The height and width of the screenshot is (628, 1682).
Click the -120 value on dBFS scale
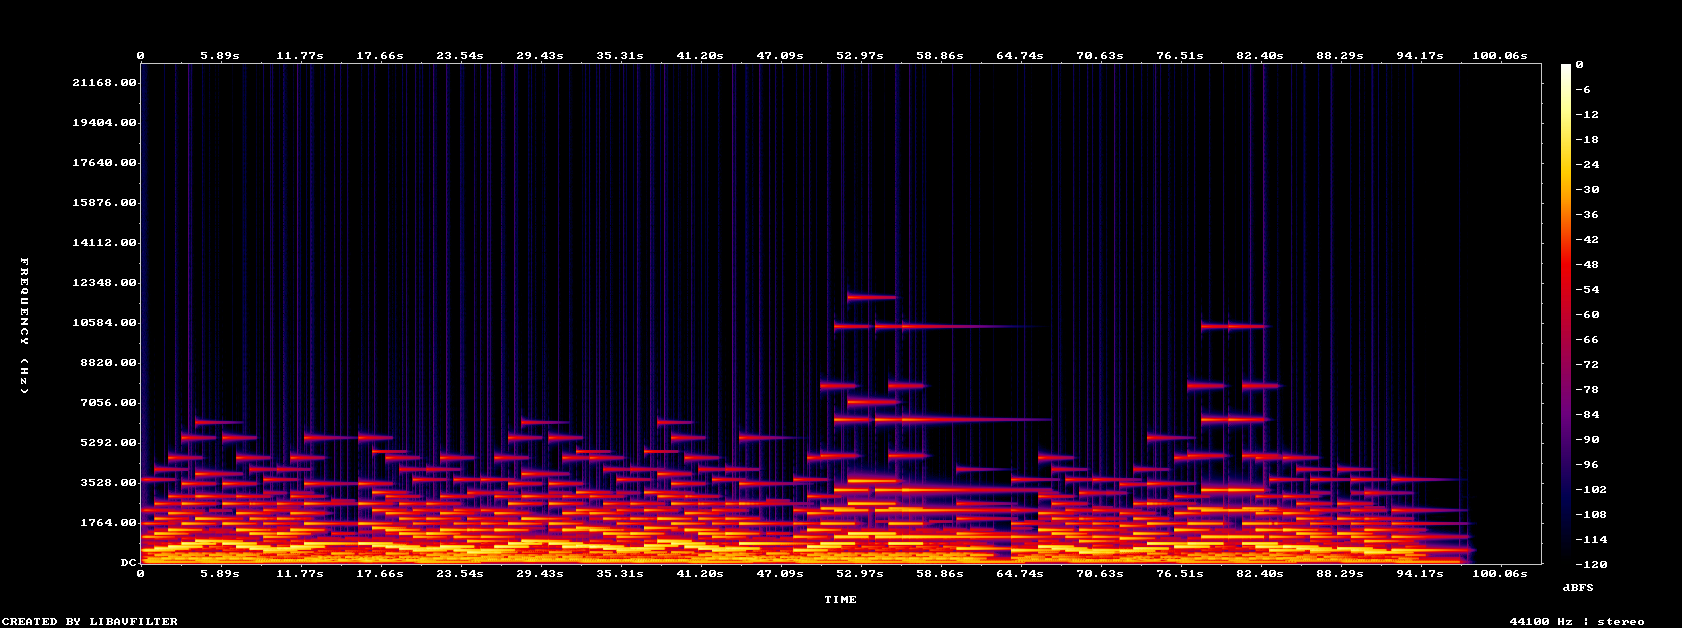point(1590,565)
